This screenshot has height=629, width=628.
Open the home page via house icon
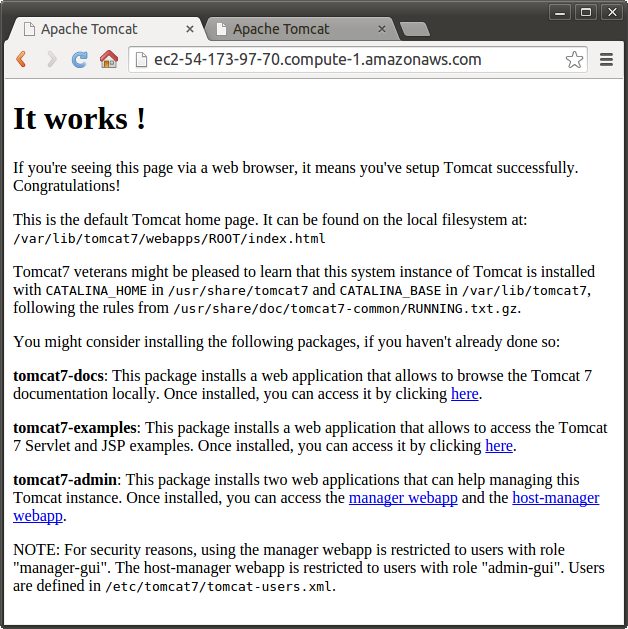point(109,59)
